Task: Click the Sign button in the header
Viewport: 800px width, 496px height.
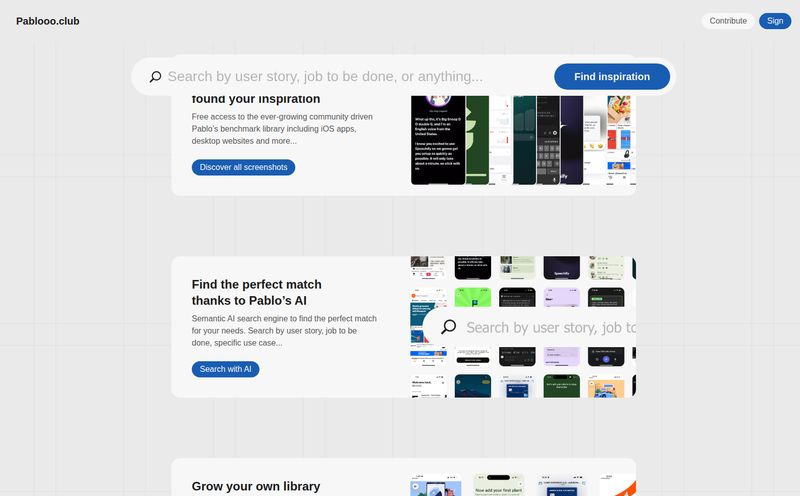Action: pyautogui.click(x=775, y=21)
